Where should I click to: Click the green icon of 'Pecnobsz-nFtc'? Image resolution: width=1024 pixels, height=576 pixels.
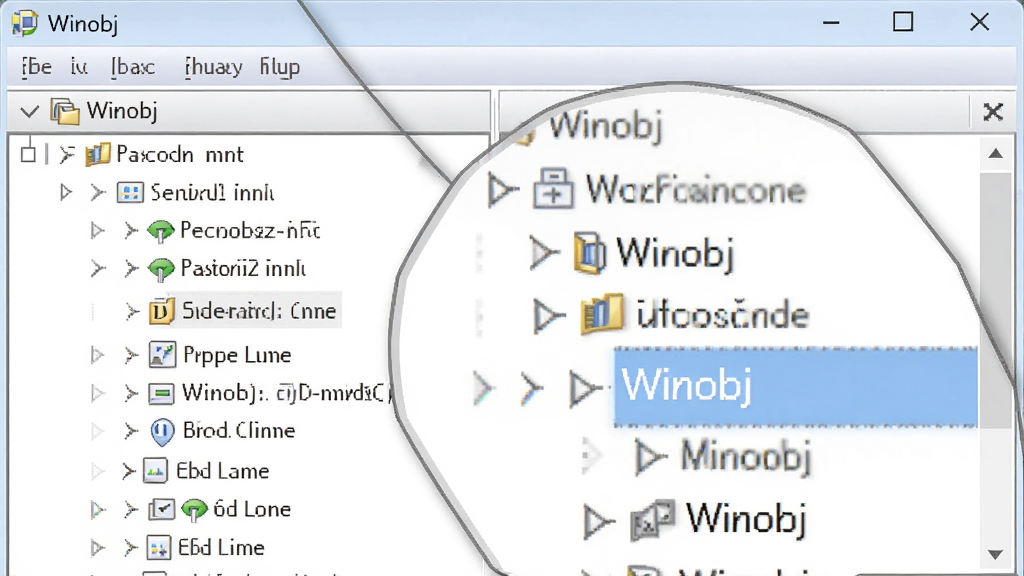(161, 231)
